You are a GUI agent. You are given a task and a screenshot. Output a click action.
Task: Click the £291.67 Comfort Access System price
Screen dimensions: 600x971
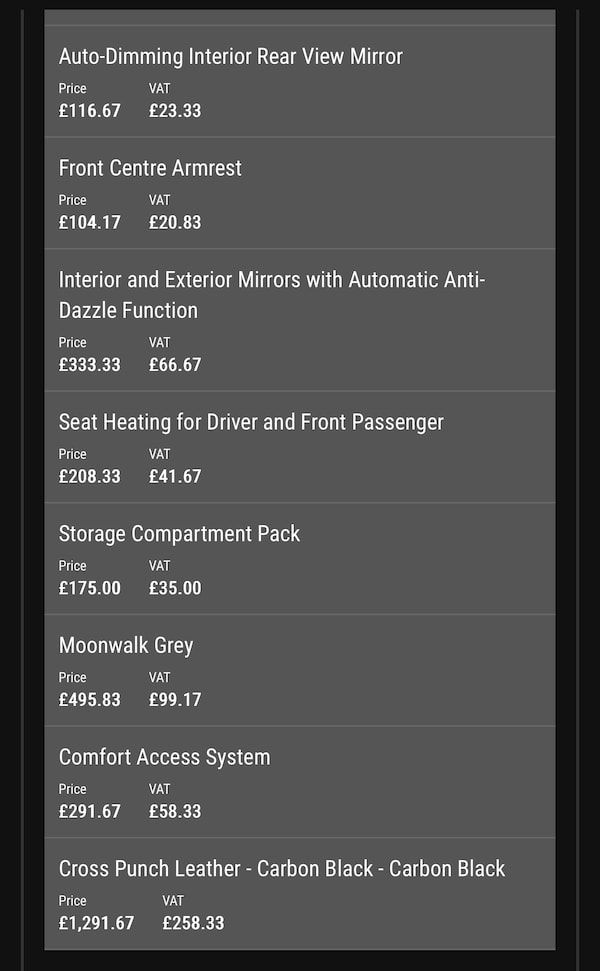(89, 811)
